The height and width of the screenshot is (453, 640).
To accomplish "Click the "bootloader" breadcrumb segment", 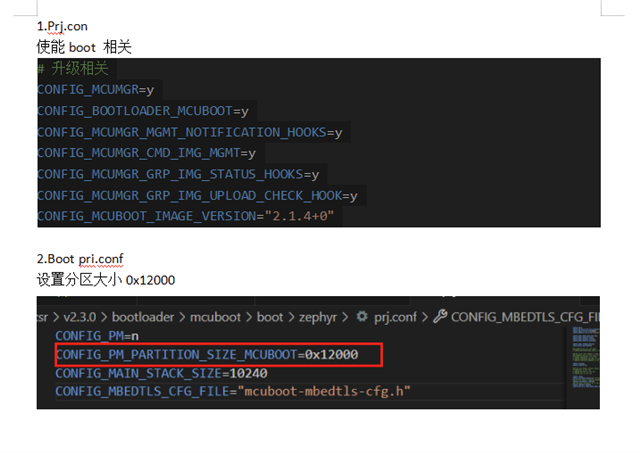I will [x=143, y=317].
